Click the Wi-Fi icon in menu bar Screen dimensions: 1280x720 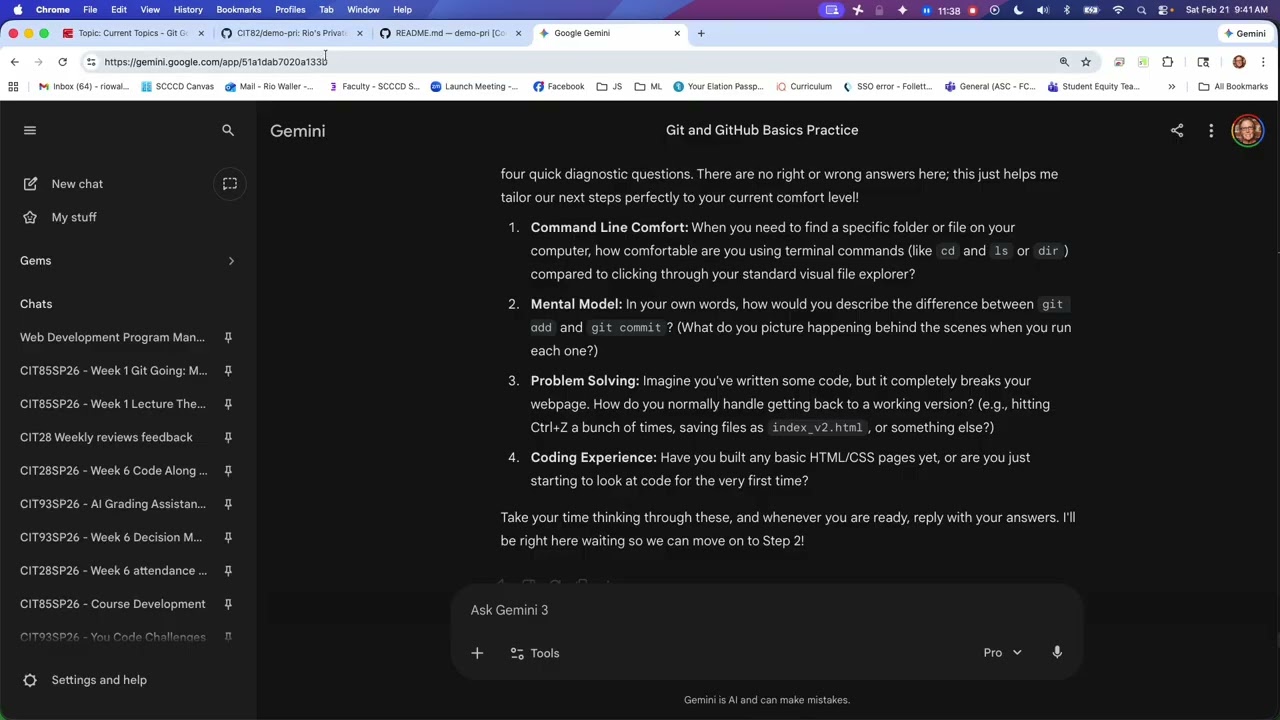click(x=1118, y=10)
